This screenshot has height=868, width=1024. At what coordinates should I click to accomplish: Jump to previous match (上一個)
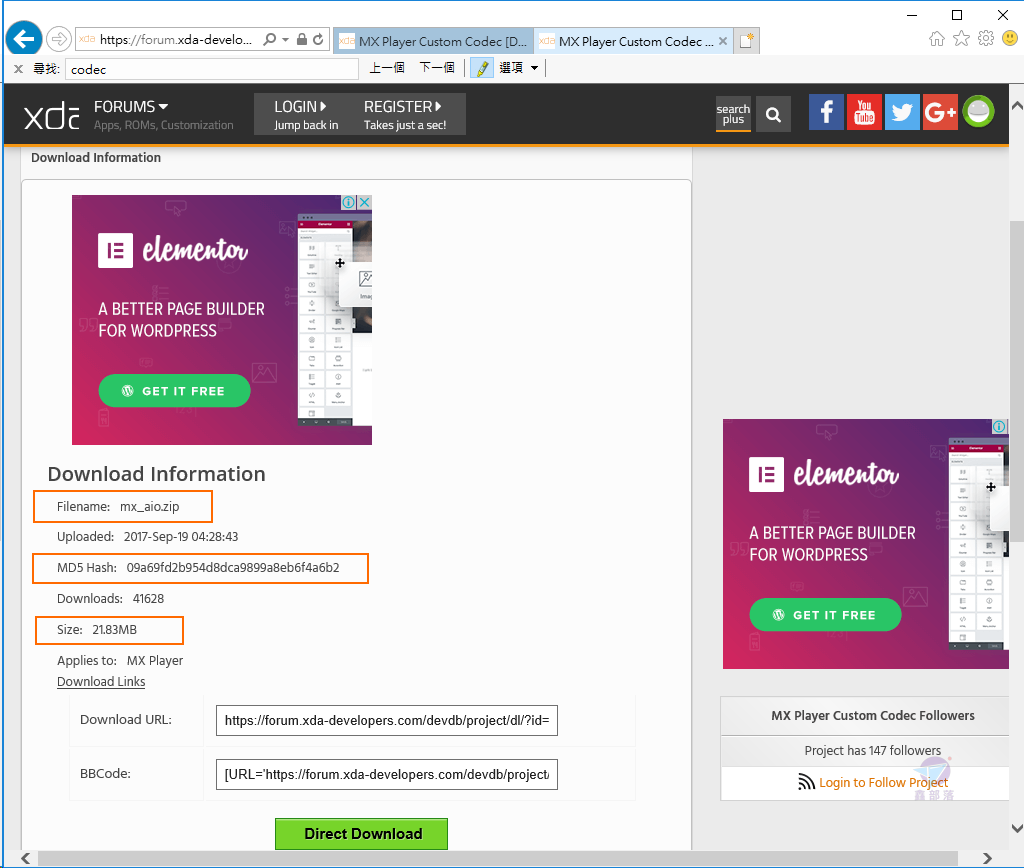tap(387, 68)
